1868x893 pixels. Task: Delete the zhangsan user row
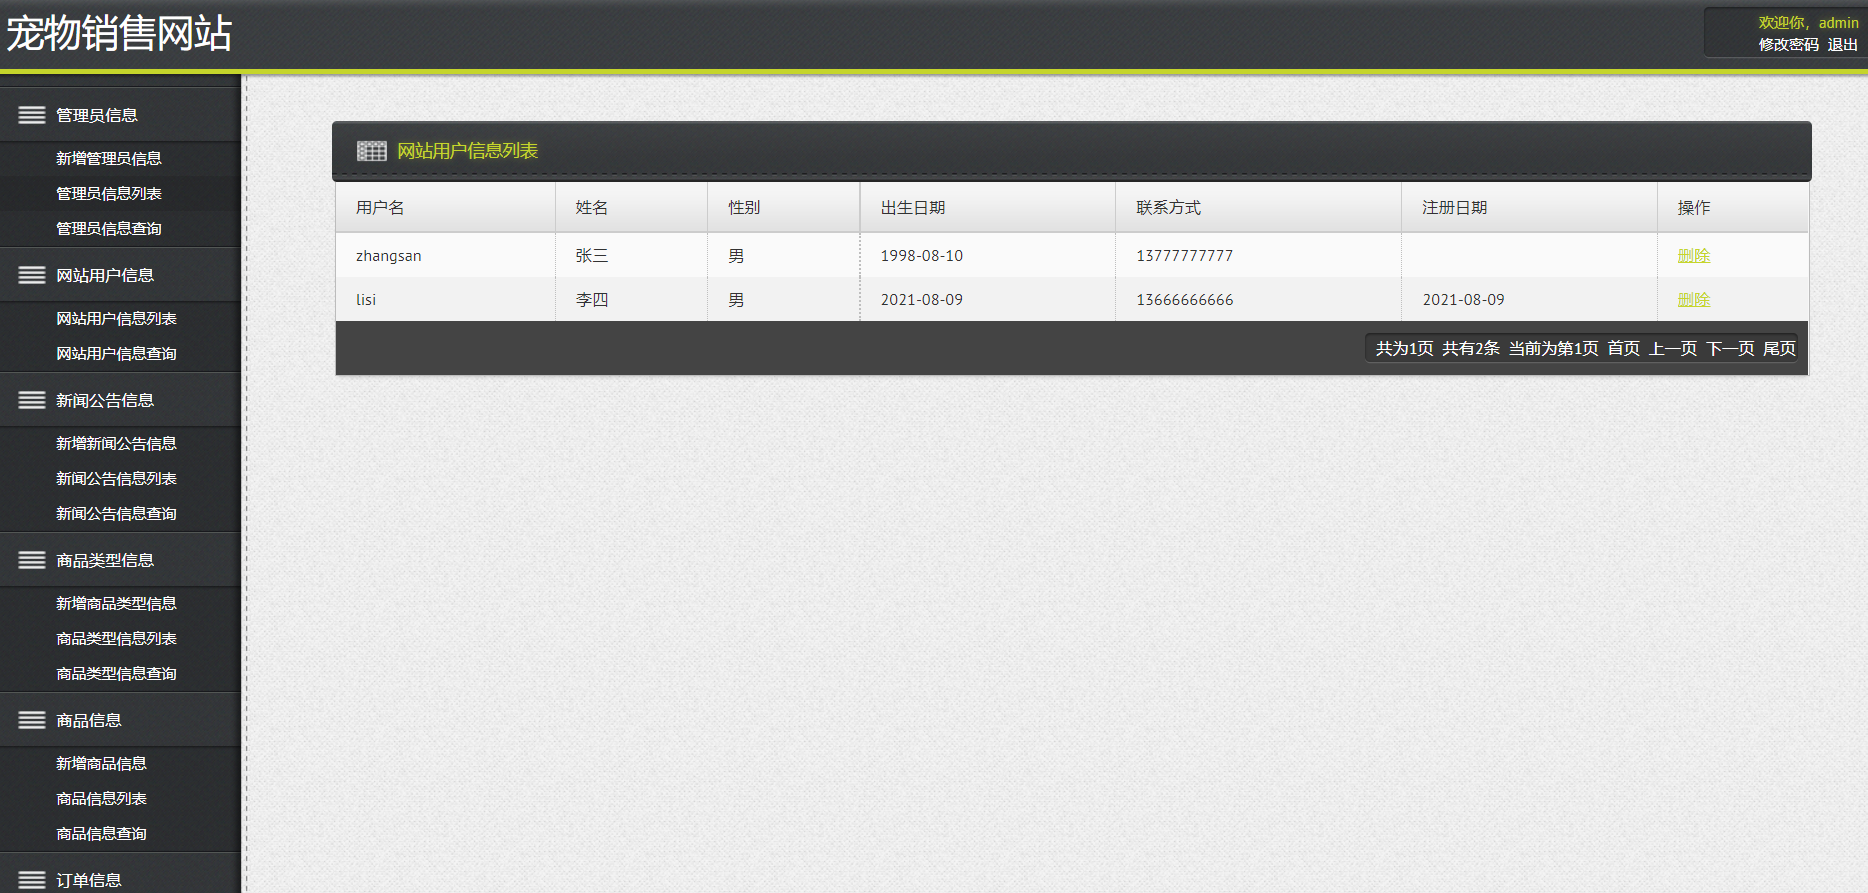(1693, 256)
